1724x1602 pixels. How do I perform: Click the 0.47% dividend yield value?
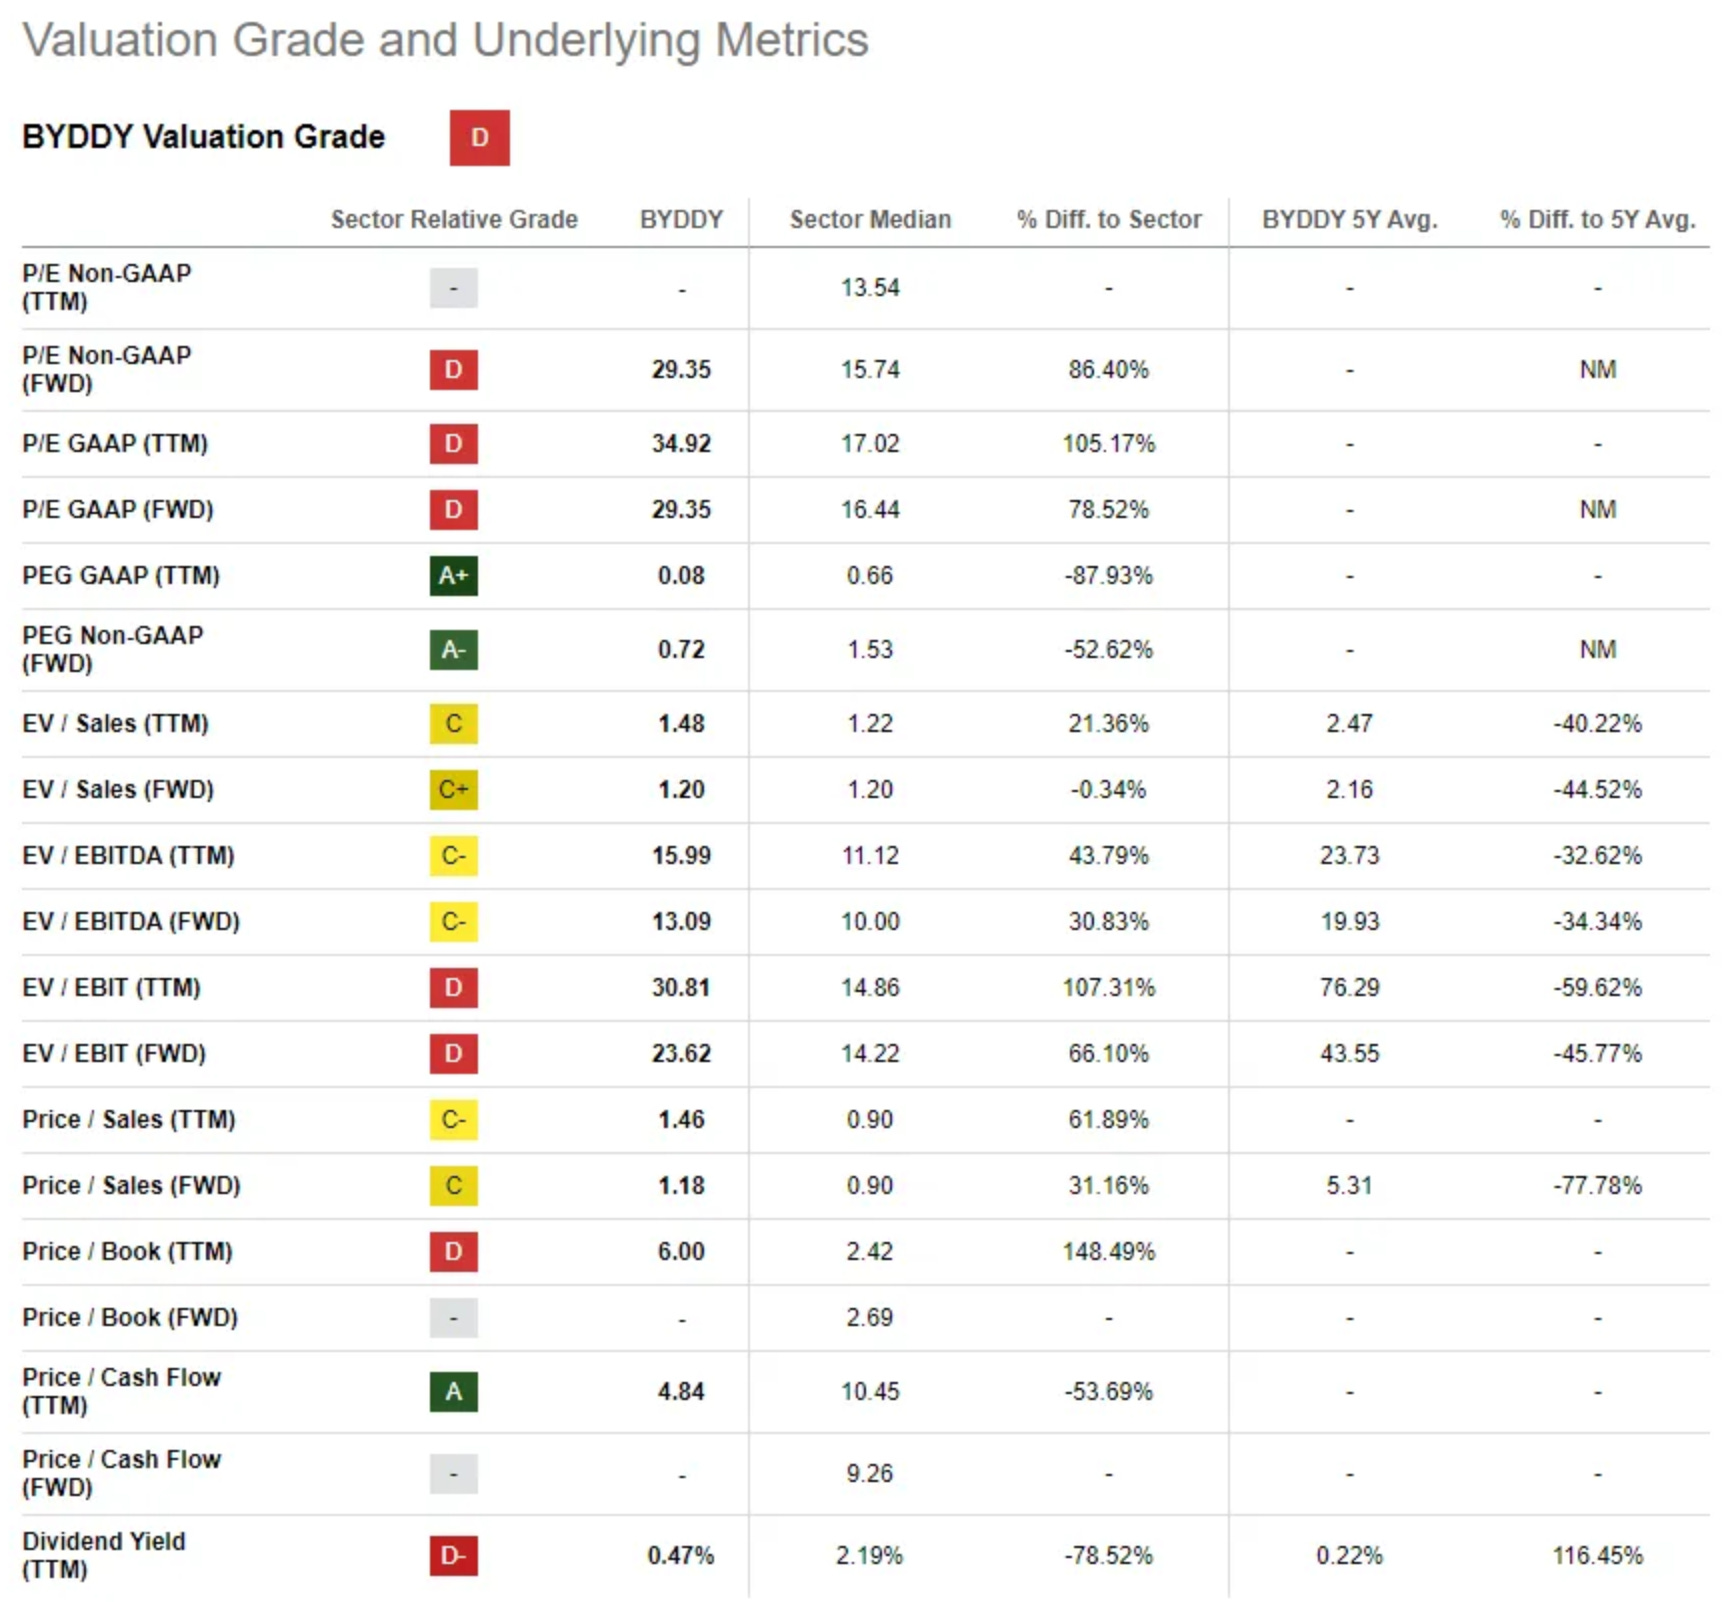(x=681, y=1556)
